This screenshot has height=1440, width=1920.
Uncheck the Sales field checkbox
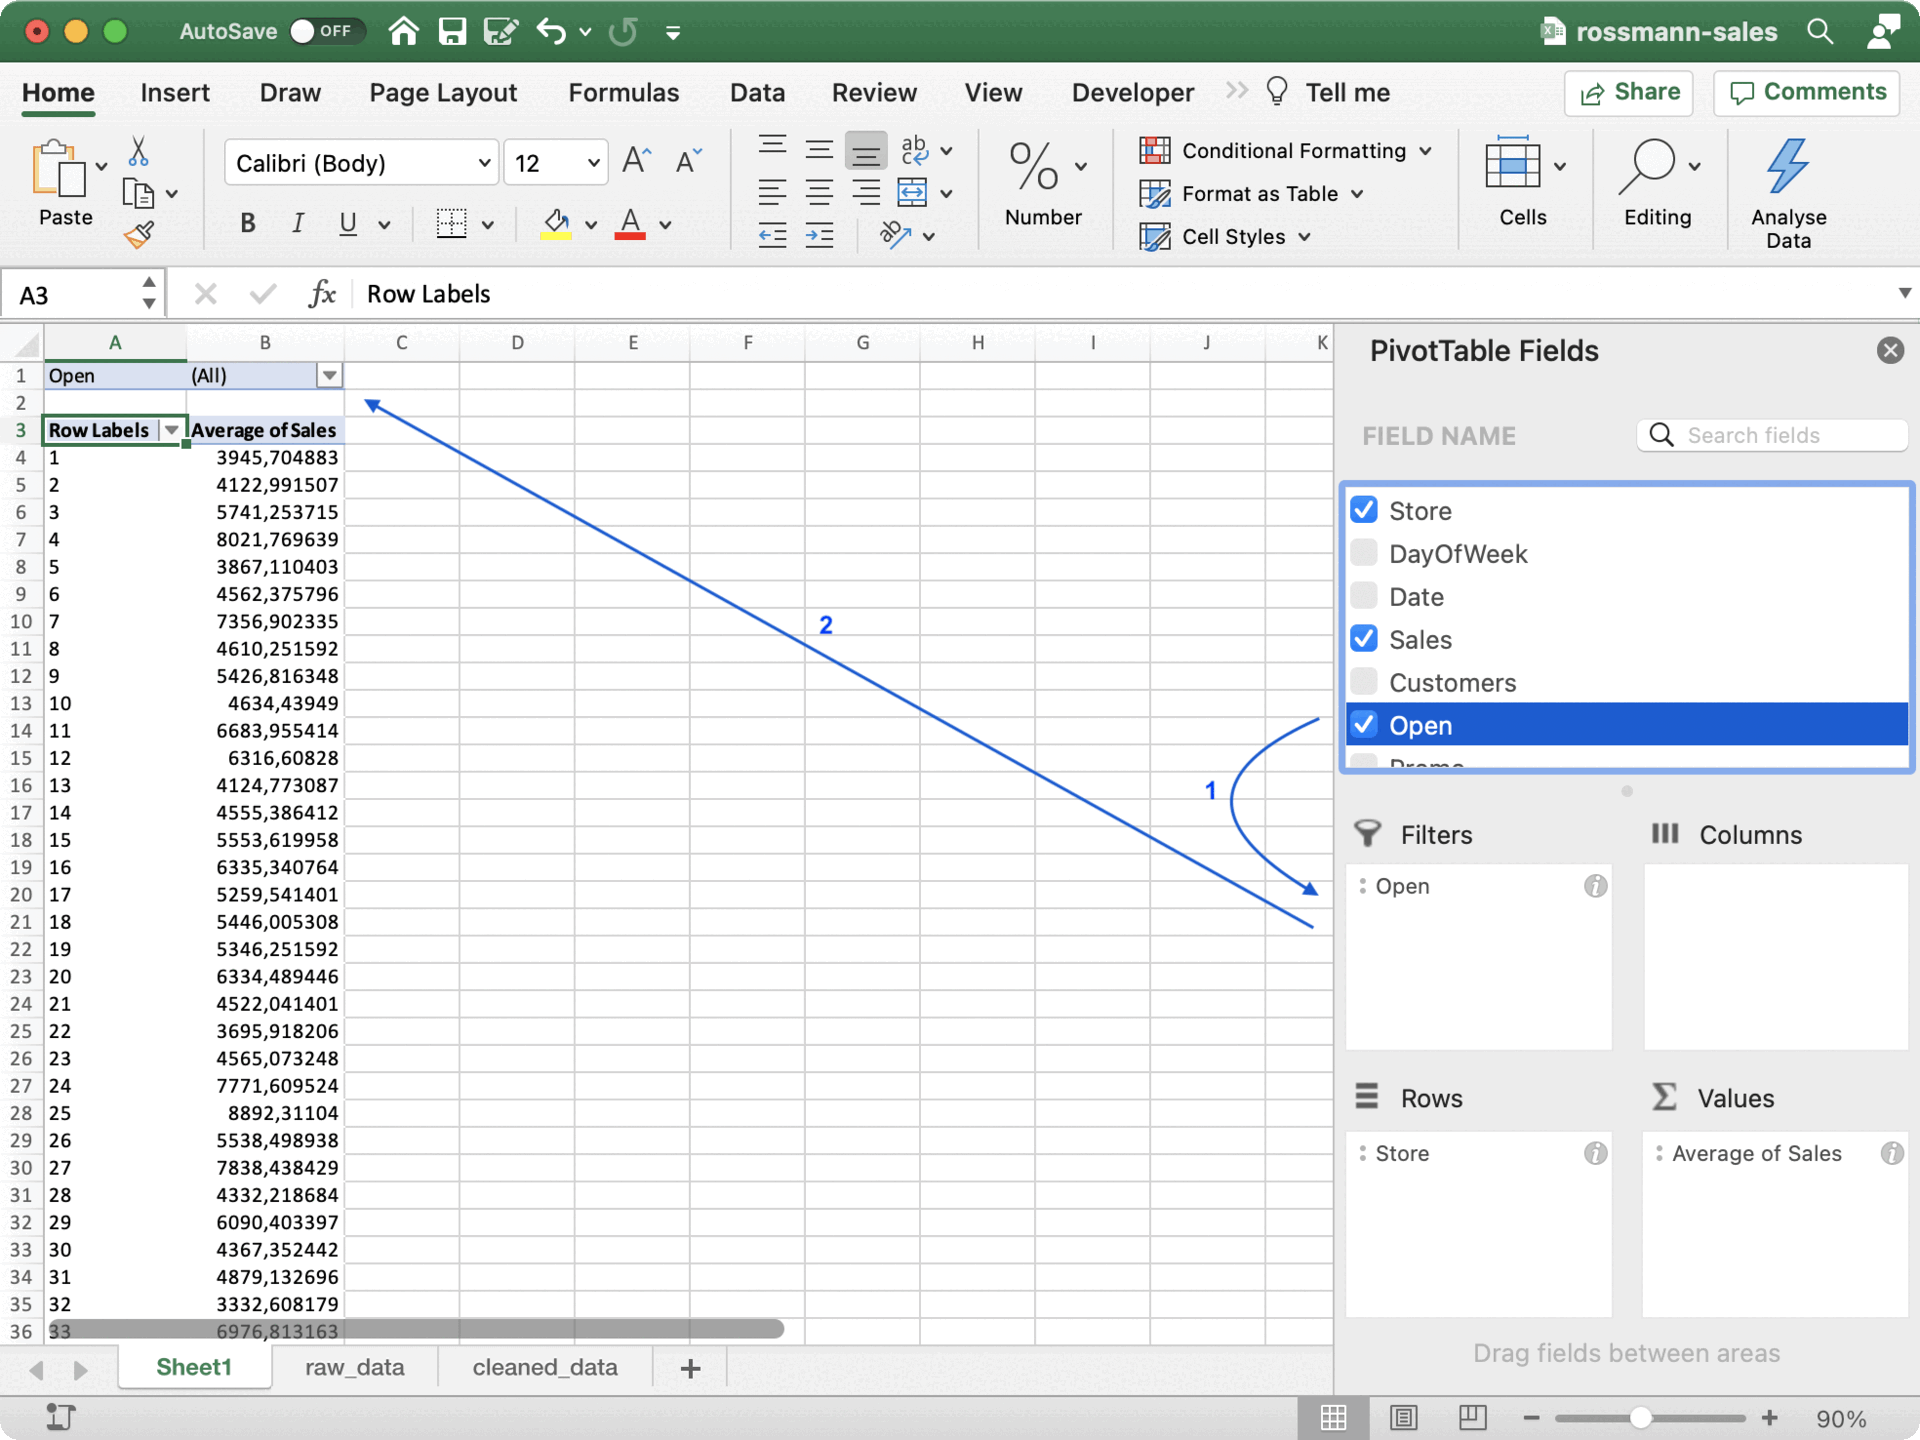coord(1364,639)
